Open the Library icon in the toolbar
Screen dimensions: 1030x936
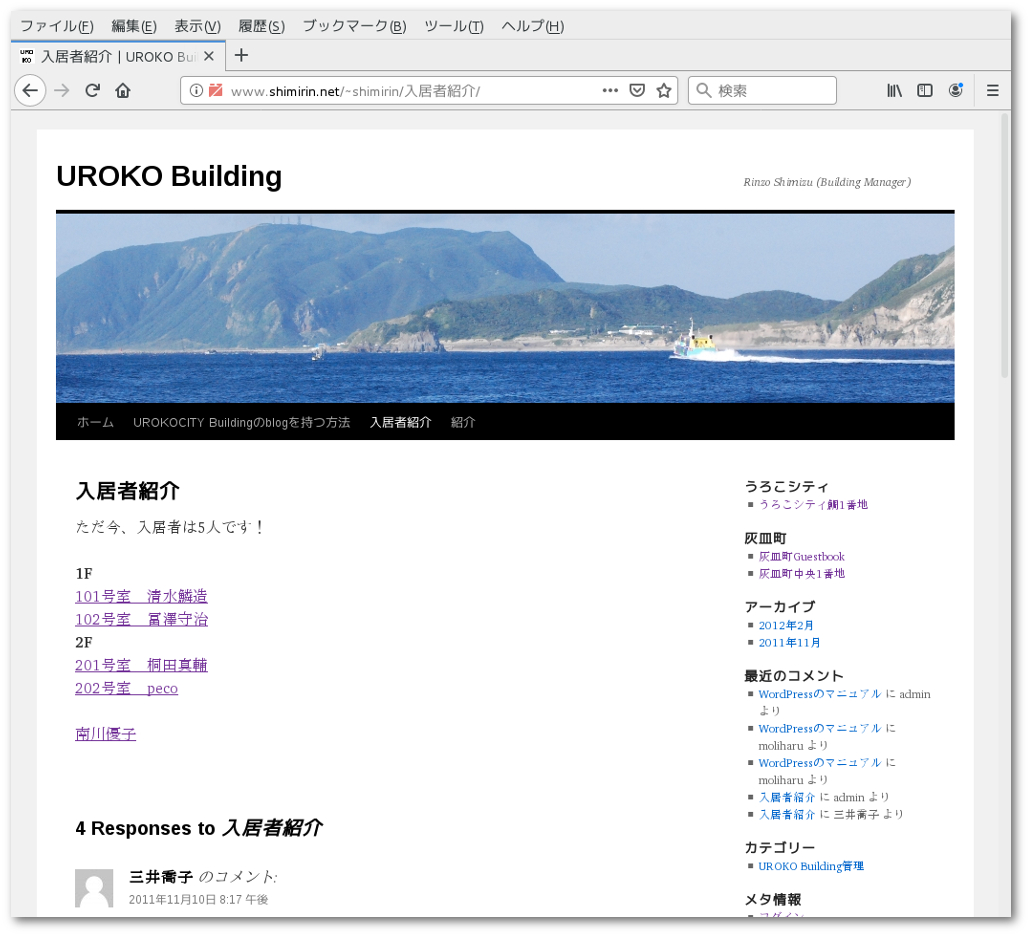(x=894, y=90)
